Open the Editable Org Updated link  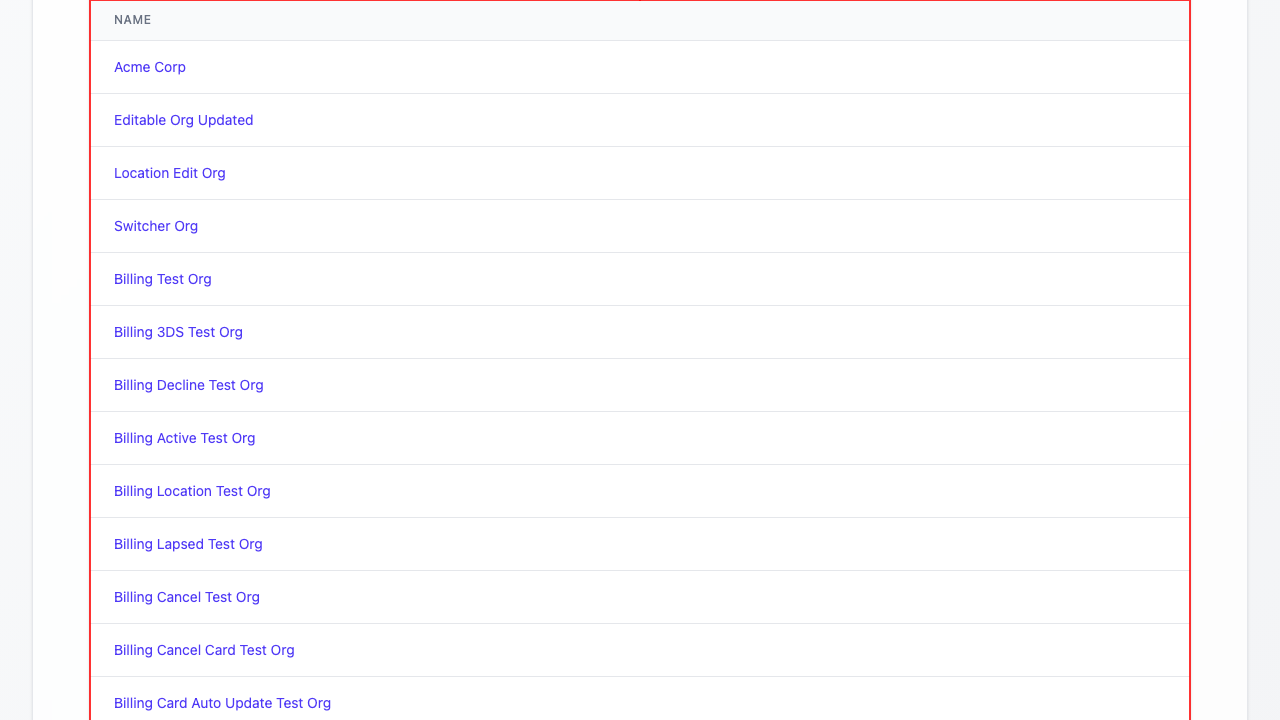pos(183,120)
